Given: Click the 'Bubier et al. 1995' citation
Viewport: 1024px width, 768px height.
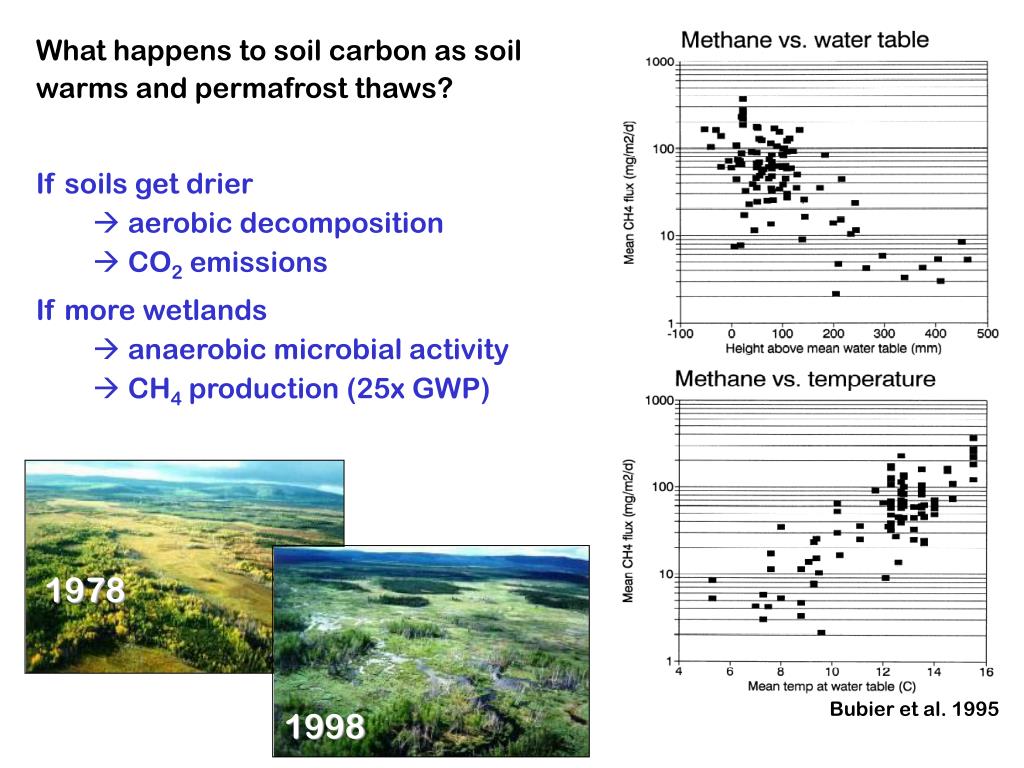Looking at the screenshot, I should [x=914, y=709].
